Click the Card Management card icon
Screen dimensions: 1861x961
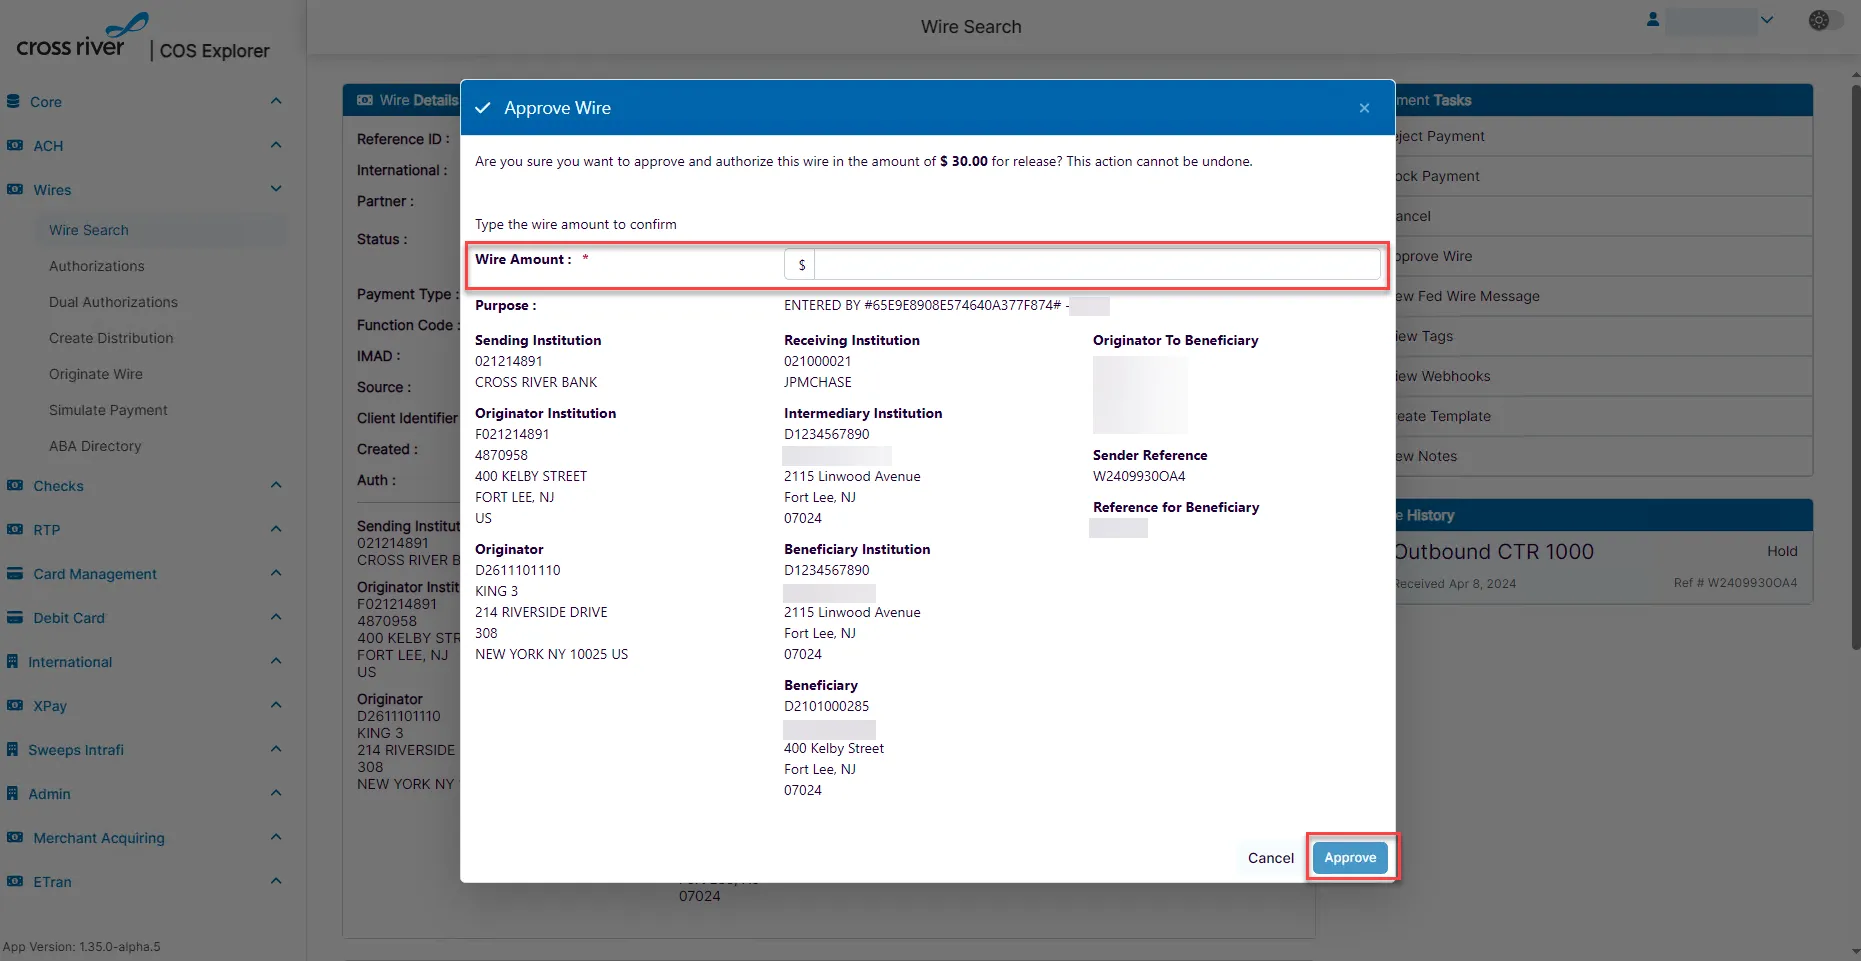point(15,573)
